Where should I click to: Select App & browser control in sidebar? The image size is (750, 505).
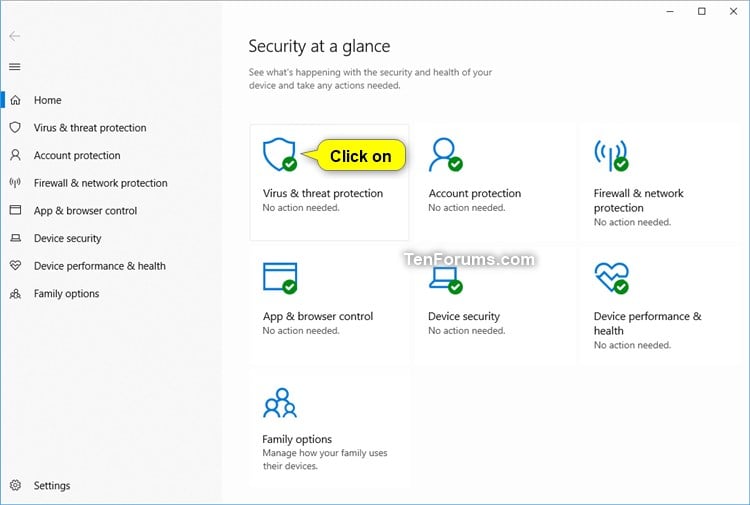point(85,211)
